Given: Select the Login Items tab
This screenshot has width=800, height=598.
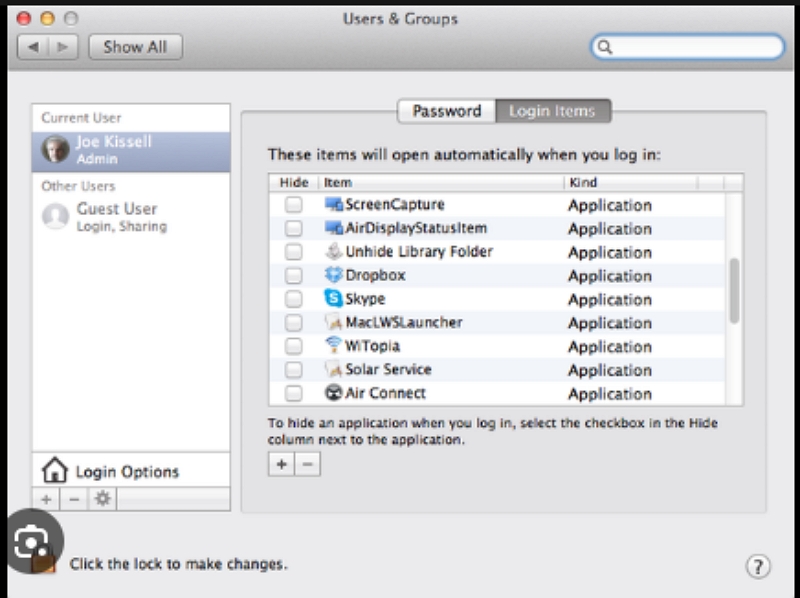Looking at the screenshot, I should 553,111.
